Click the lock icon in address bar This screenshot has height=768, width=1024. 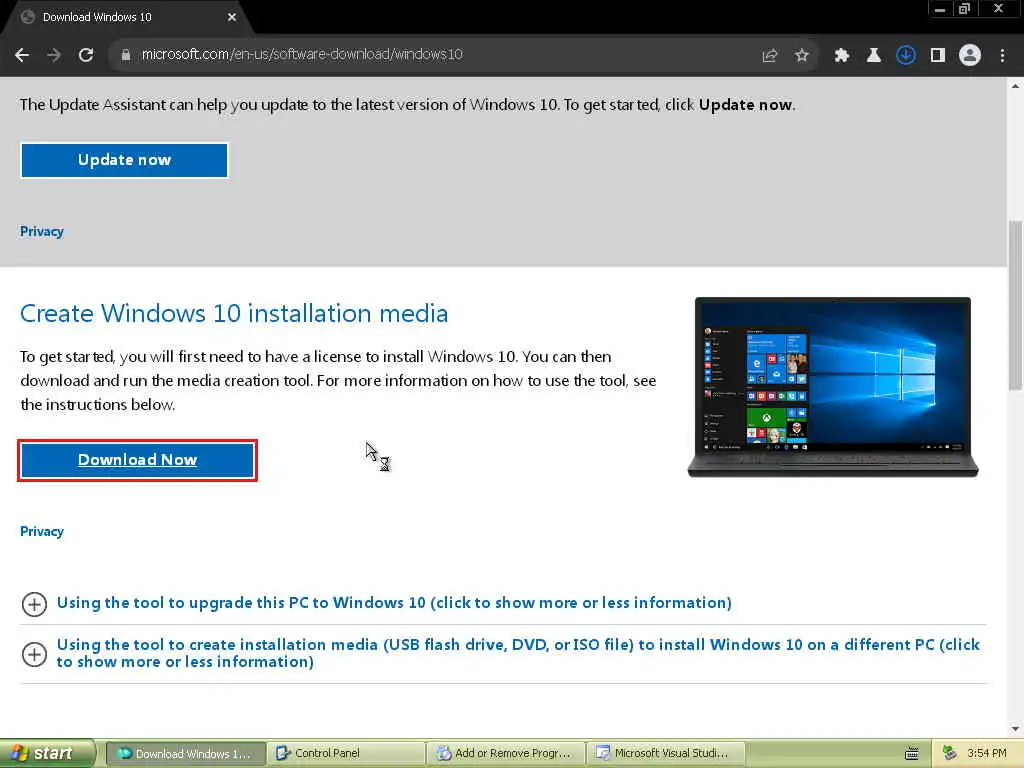[x=126, y=55]
